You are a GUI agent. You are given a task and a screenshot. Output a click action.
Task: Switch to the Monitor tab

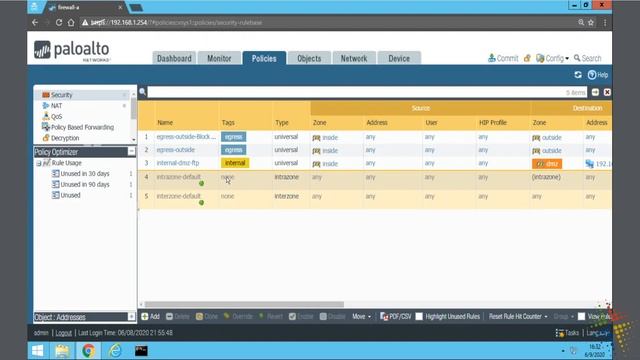pyautogui.click(x=219, y=58)
